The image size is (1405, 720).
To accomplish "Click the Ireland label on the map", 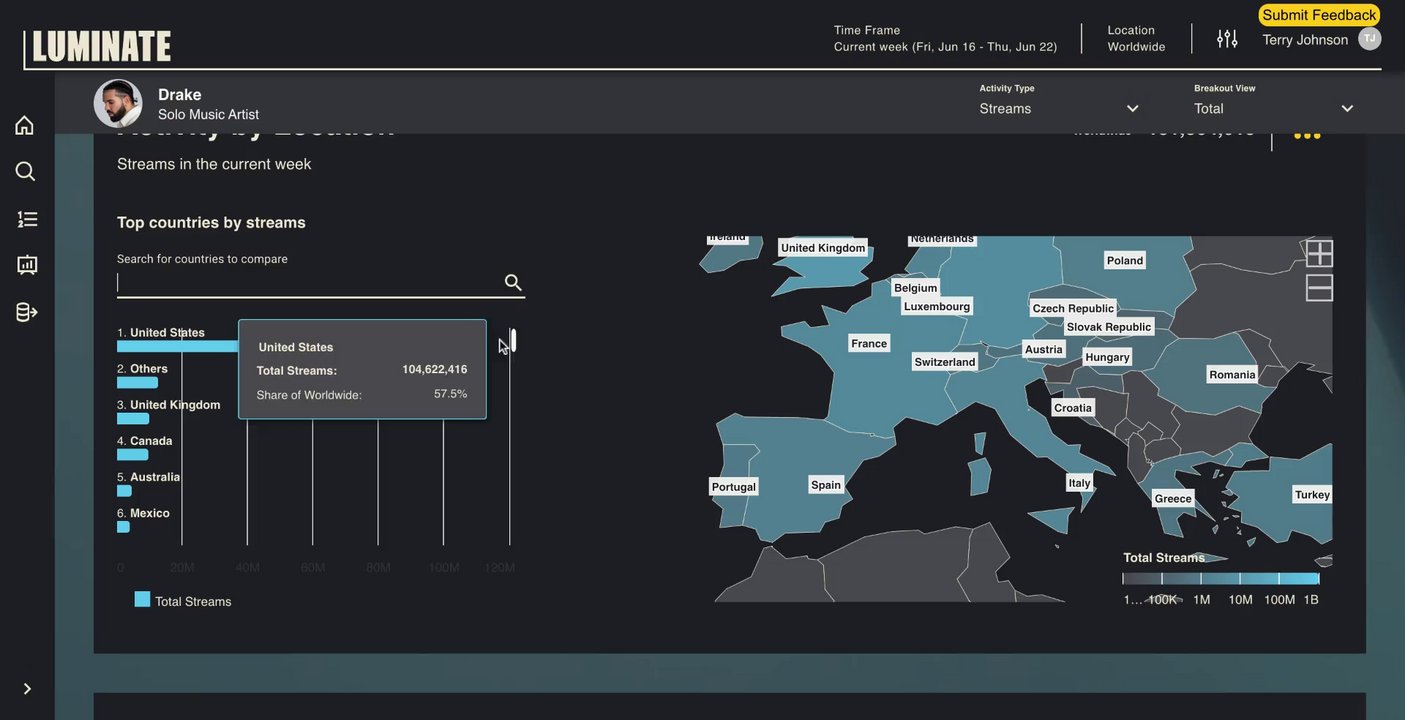I will 728,238.
